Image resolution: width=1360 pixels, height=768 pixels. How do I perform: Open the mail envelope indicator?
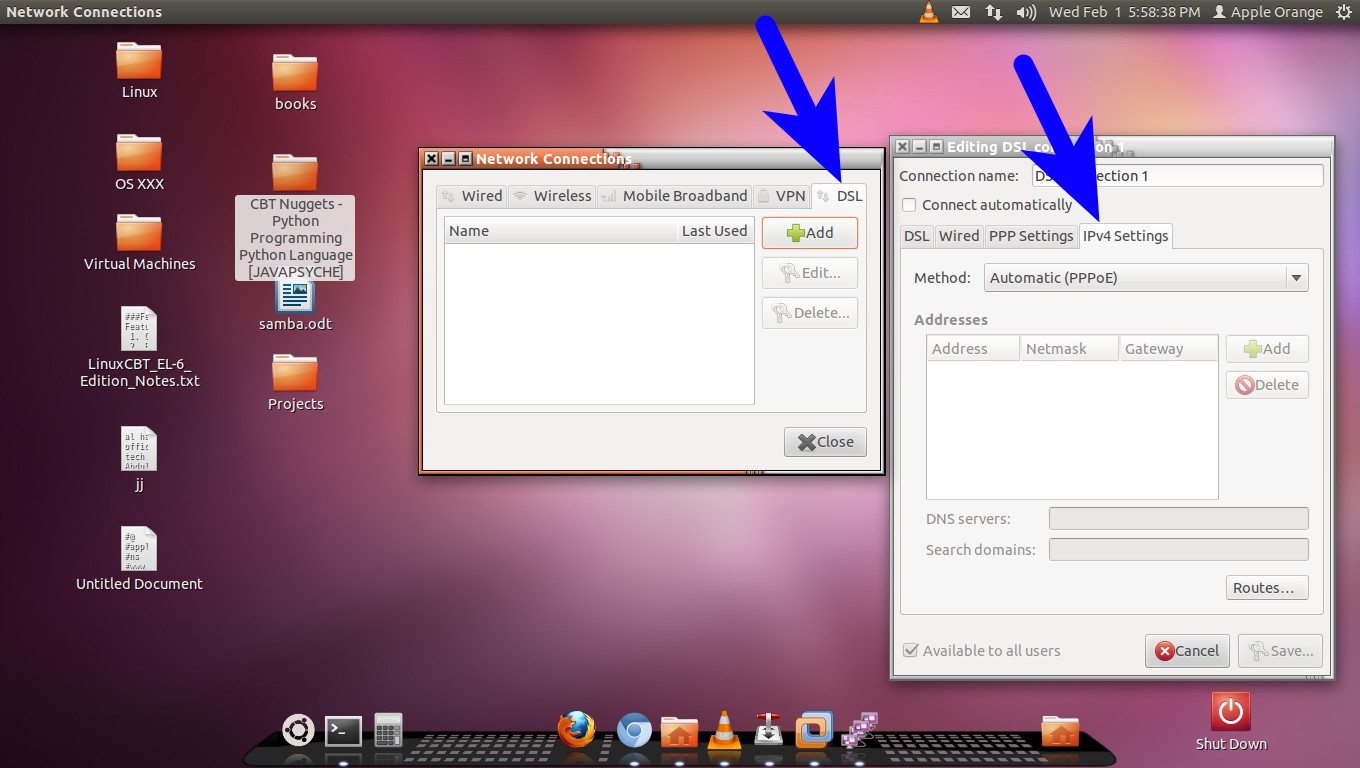click(x=961, y=12)
